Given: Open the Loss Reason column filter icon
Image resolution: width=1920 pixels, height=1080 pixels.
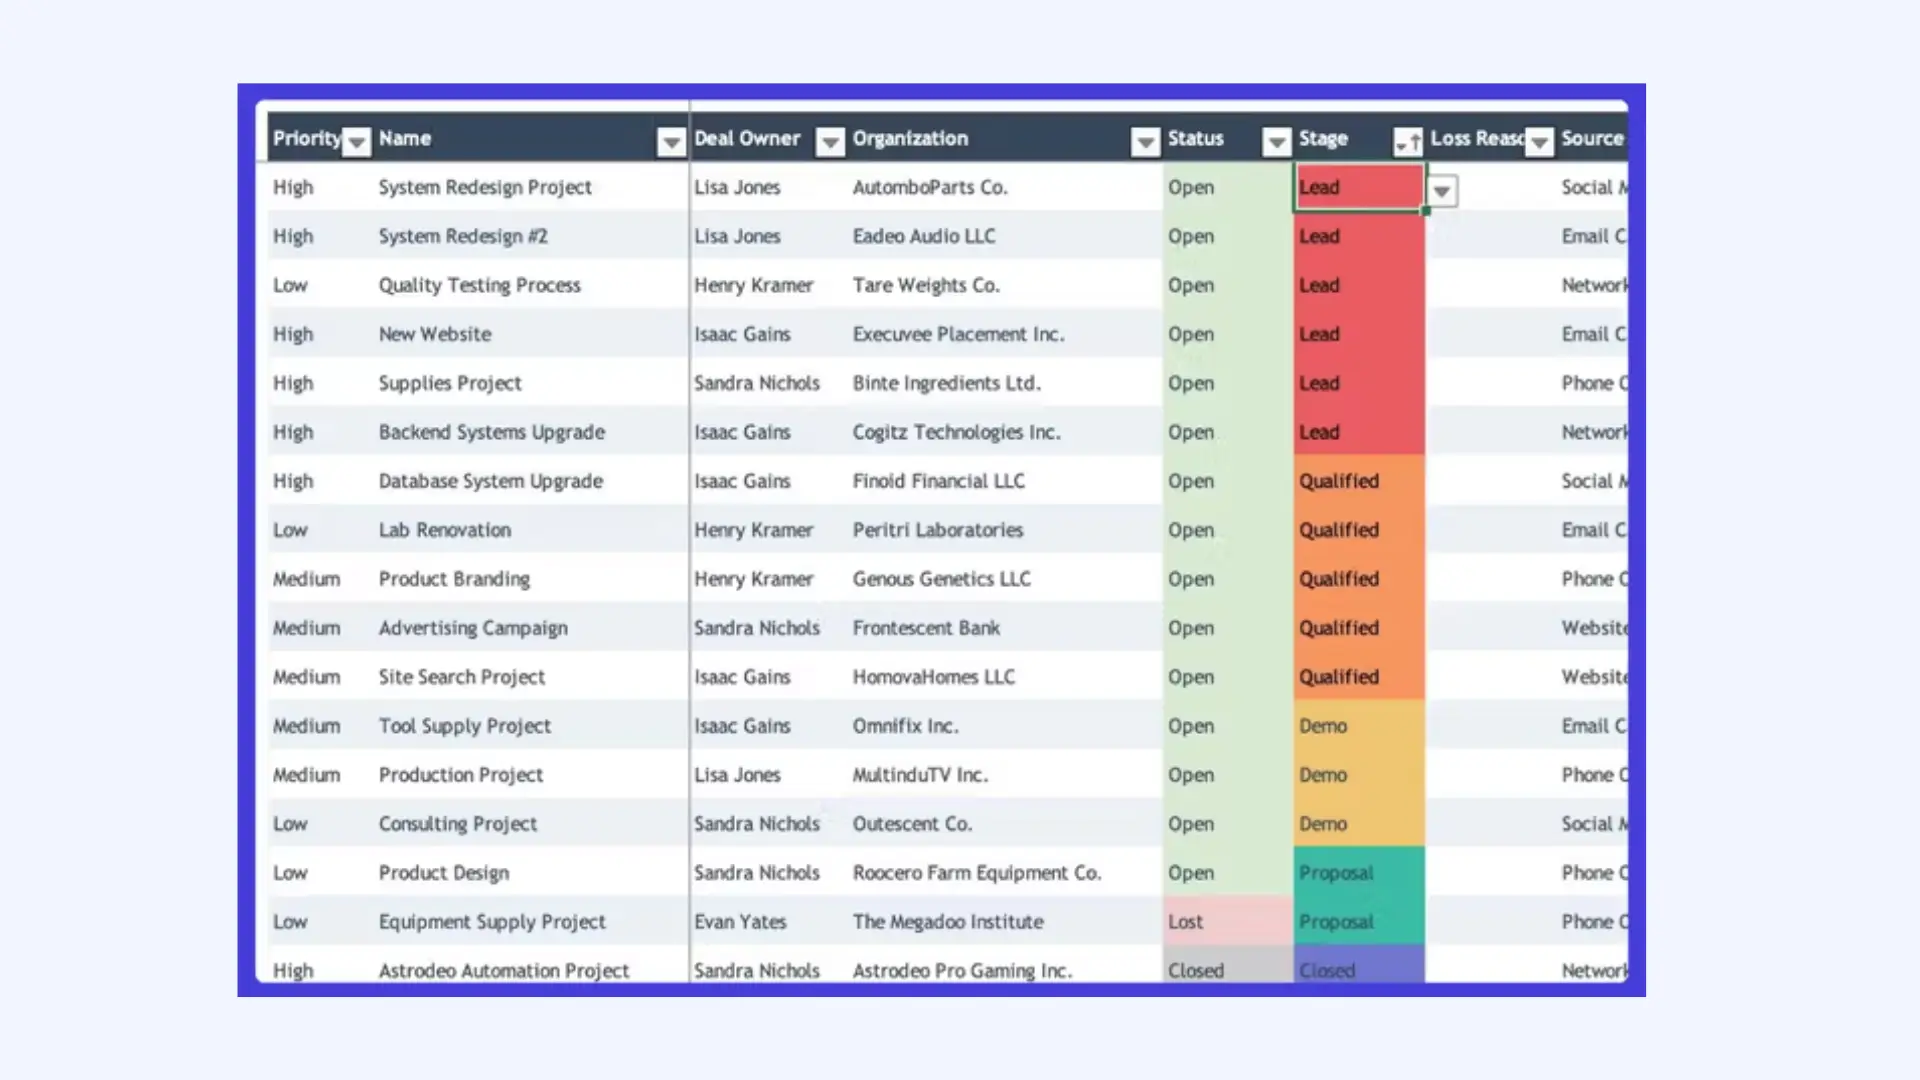Looking at the screenshot, I should [x=1539, y=142].
